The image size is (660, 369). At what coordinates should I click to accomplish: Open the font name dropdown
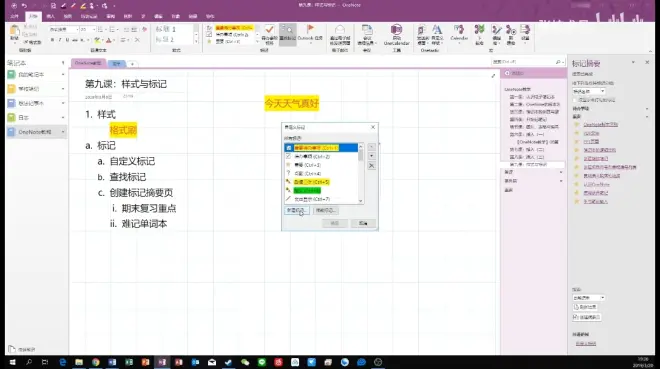coord(77,29)
